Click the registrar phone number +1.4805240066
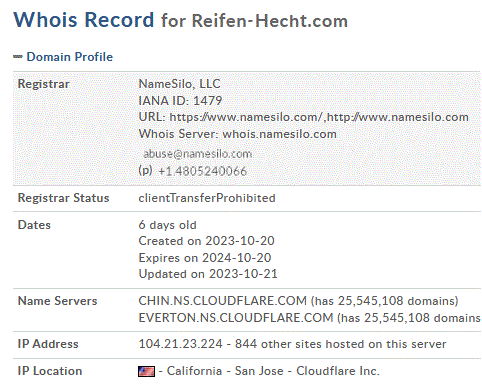The height and width of the screenshot is (385, 482). 202,171
